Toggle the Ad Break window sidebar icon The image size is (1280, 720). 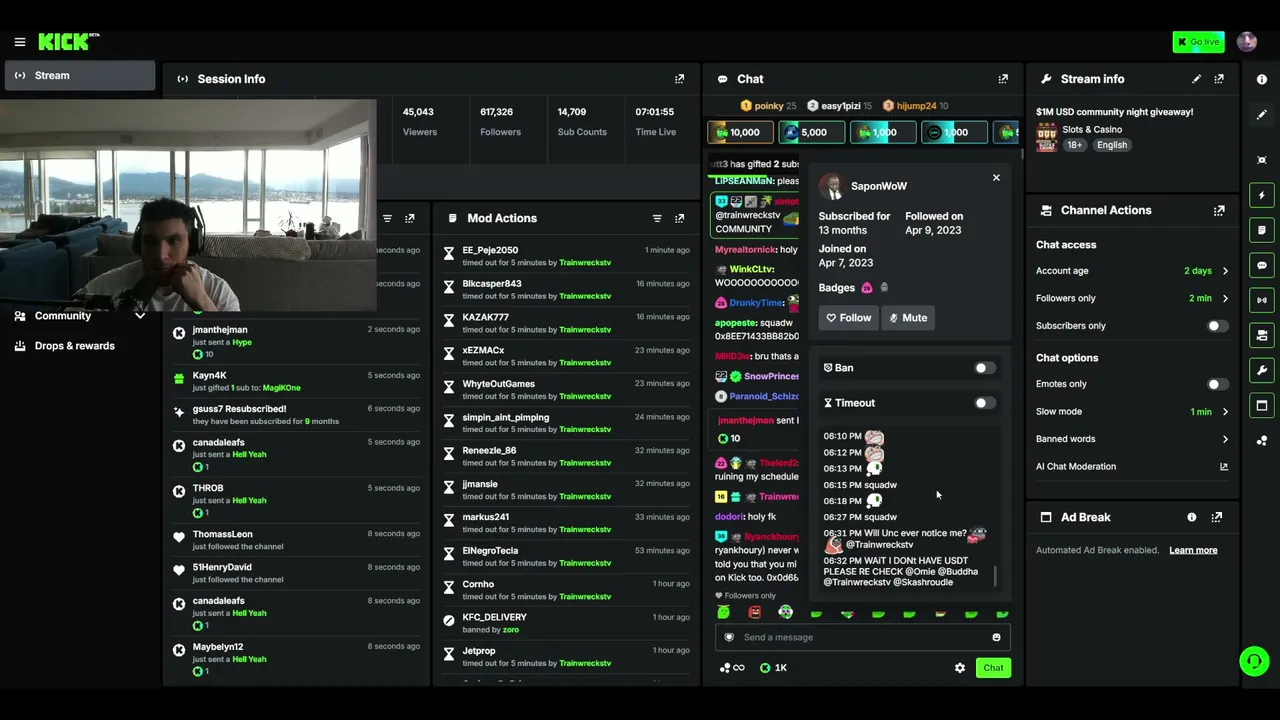pos(1262,405)
